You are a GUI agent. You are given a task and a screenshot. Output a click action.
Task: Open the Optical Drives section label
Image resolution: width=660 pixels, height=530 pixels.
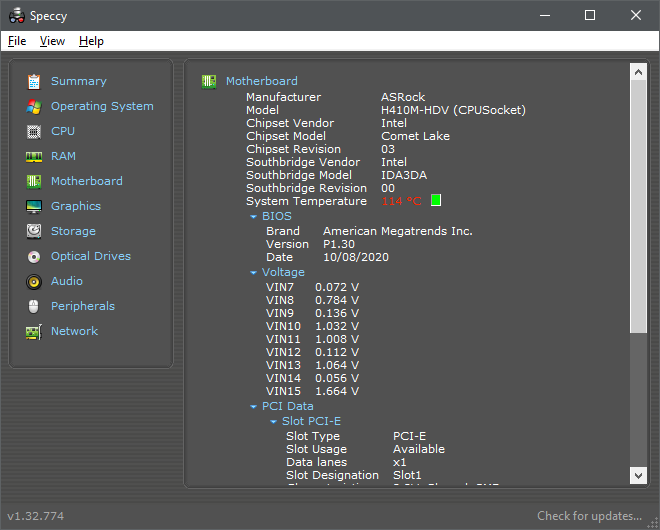(x=91, y=256)
